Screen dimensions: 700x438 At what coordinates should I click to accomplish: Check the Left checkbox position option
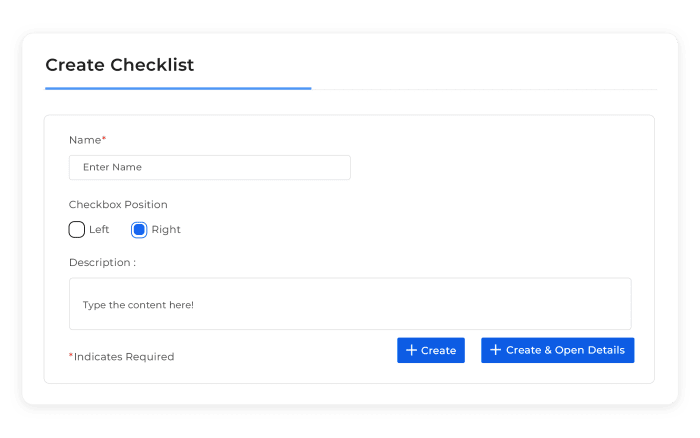click(76, 229)
